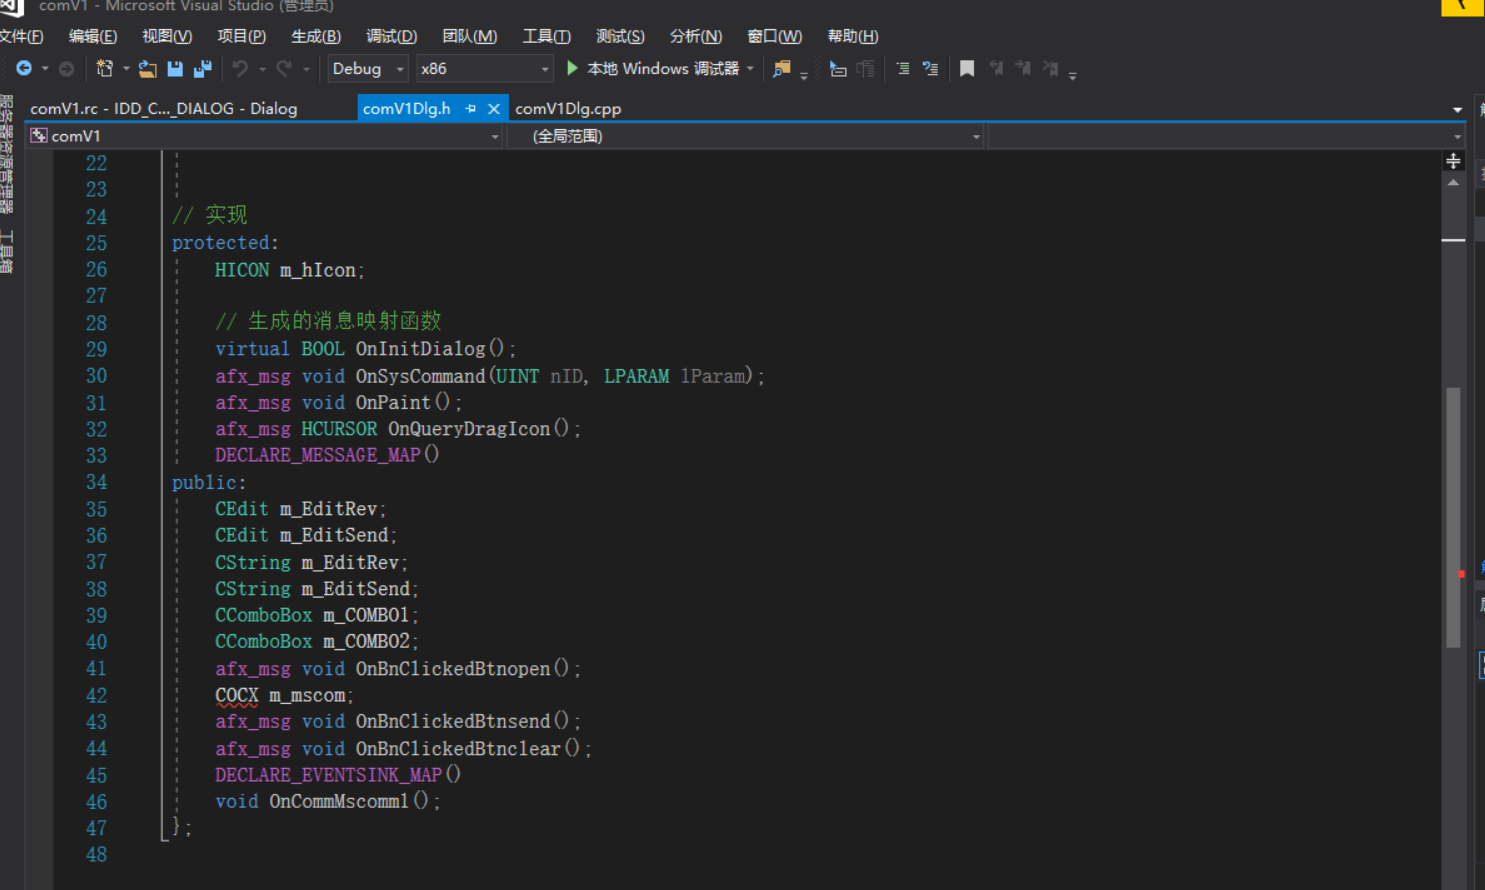This screenshot has height=890, width=1485.
Task: Close the comV1Dlg.h tab
Action: (494, 108)
